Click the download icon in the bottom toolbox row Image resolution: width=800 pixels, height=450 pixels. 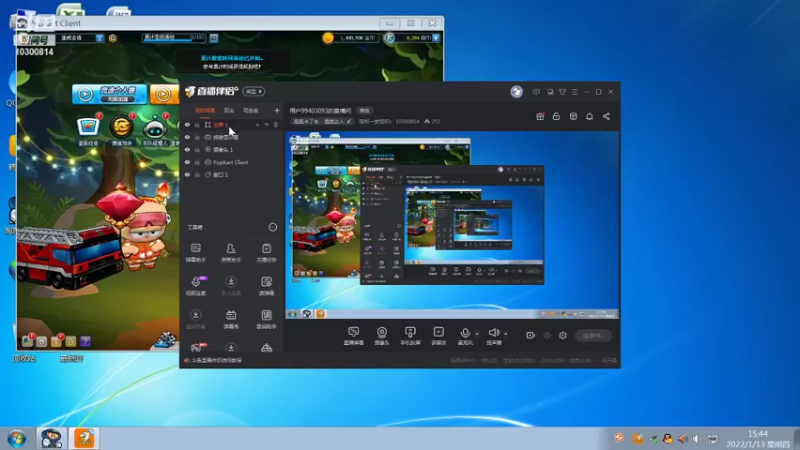(x=231, y=347)
